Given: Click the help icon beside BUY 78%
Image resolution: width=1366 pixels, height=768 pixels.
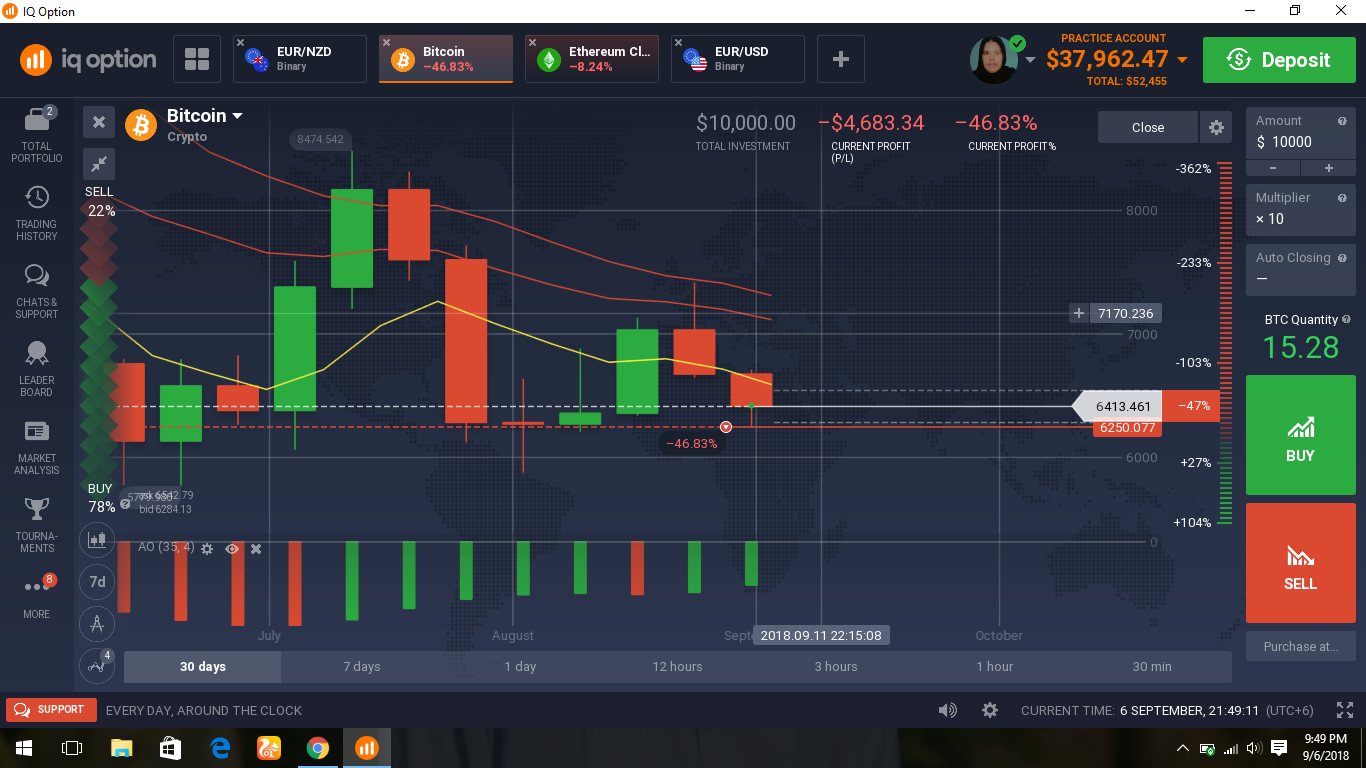Looking at the screenshot, I should [x=125, y=505].
